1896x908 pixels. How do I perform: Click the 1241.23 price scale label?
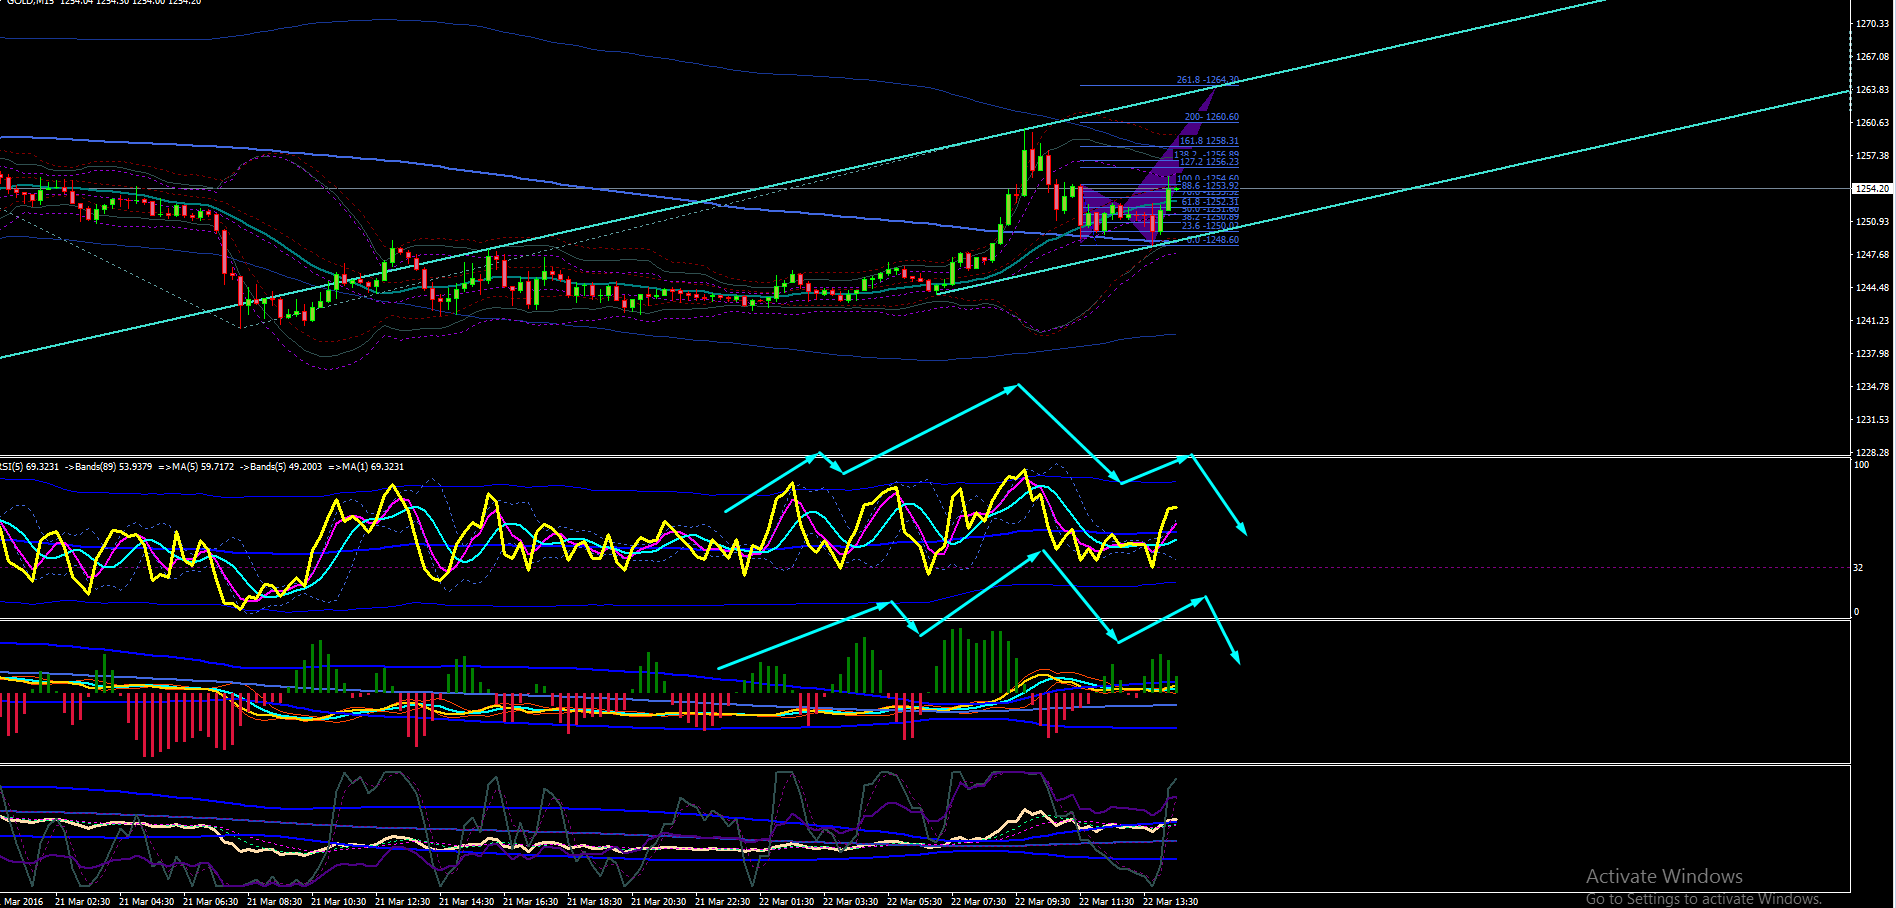[x=1872, y=321]
